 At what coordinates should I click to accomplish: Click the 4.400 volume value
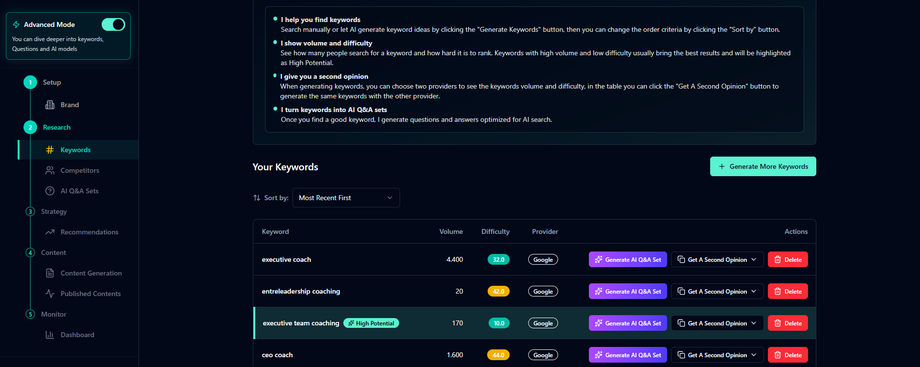click(x=454, y=260)
